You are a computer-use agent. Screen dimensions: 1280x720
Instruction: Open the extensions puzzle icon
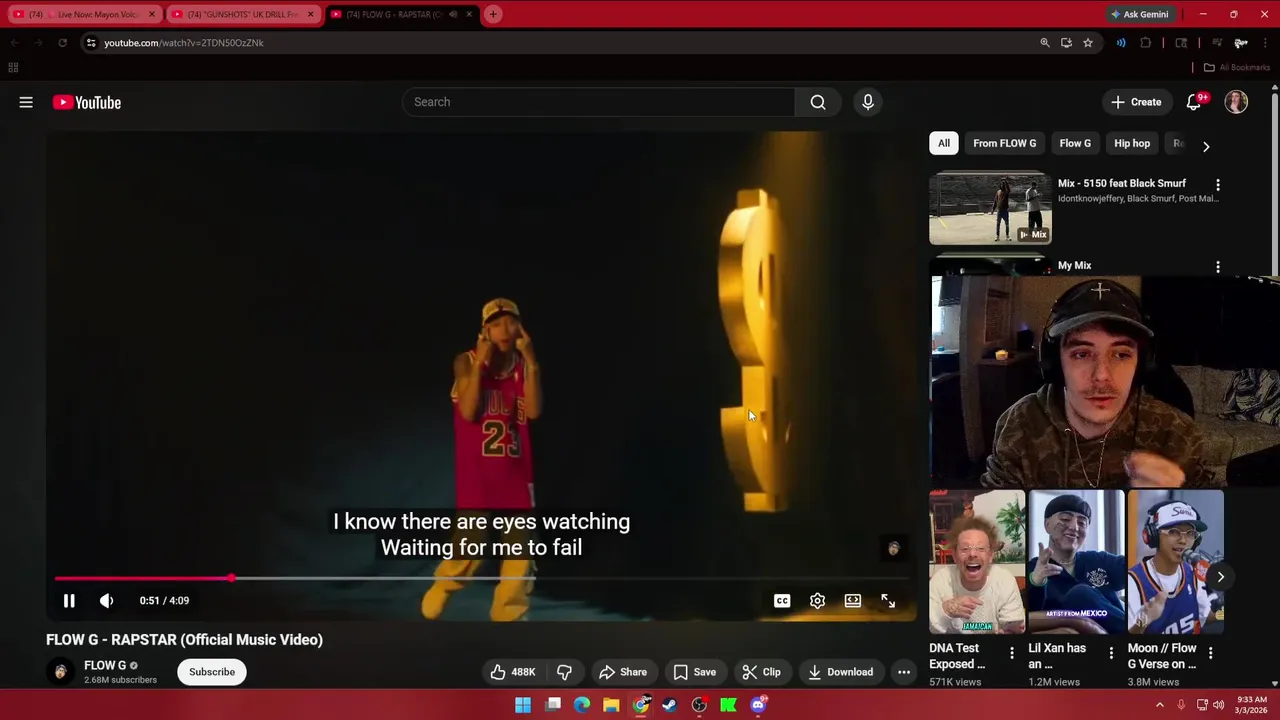1146,43
